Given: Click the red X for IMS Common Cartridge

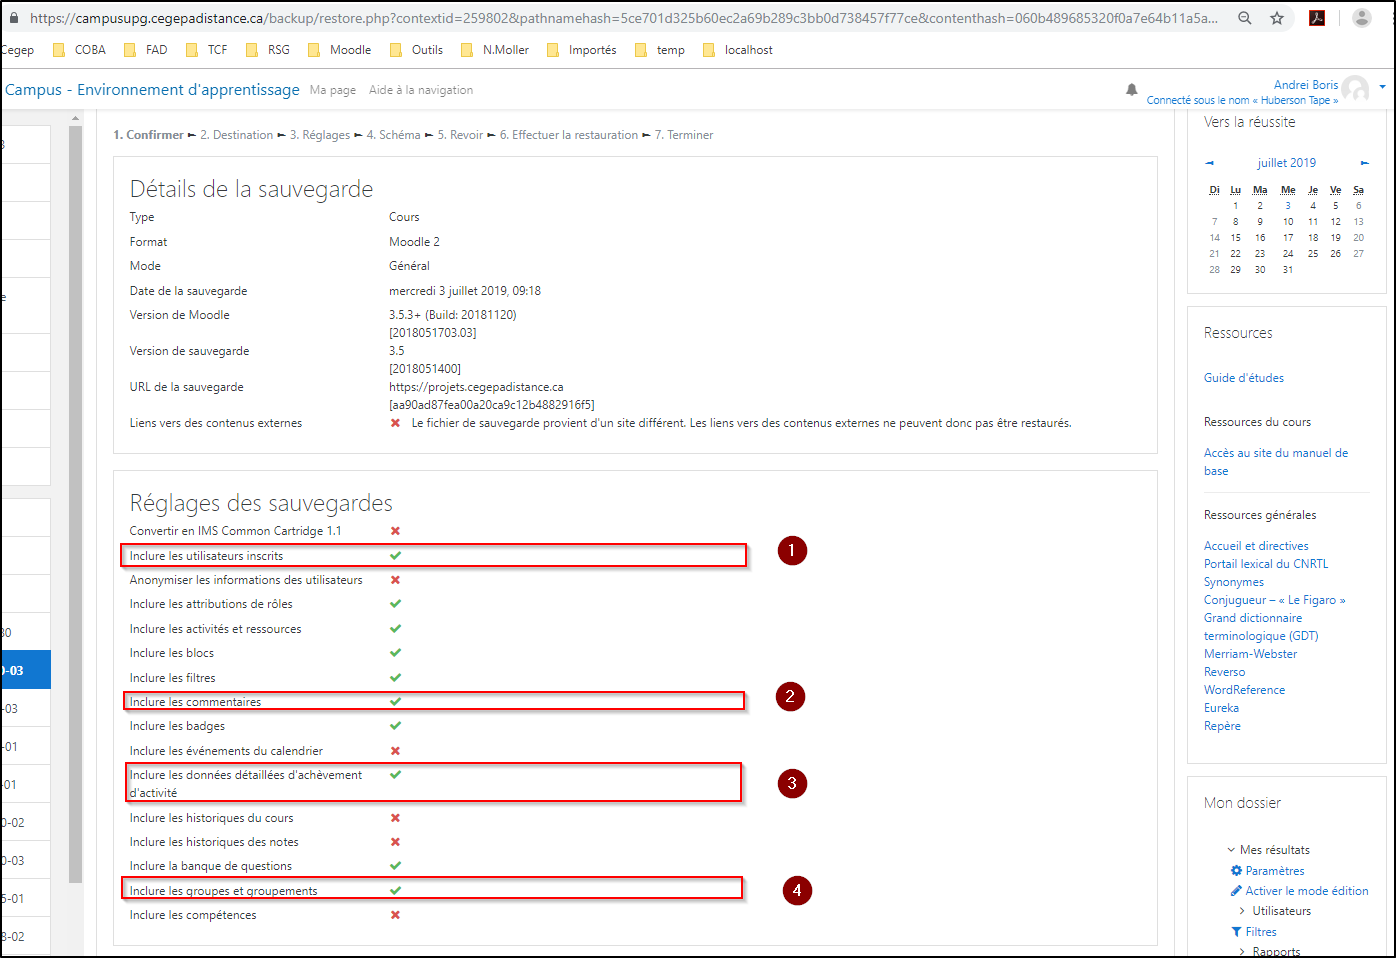Looking at the screenshot, I should click(x=395, y=531).
